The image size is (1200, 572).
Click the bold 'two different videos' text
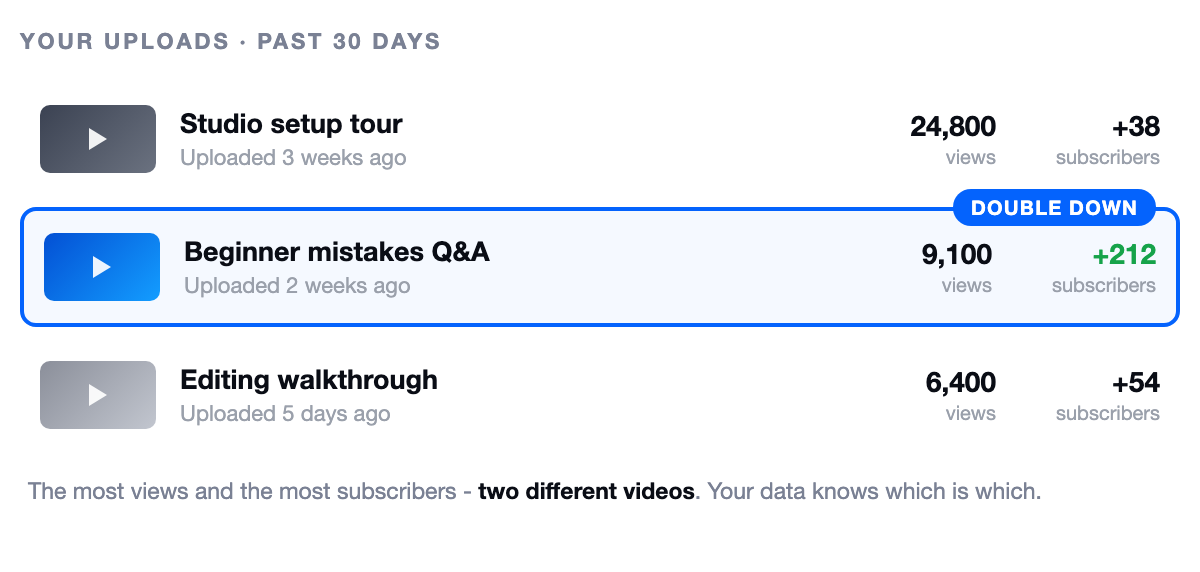586,492
